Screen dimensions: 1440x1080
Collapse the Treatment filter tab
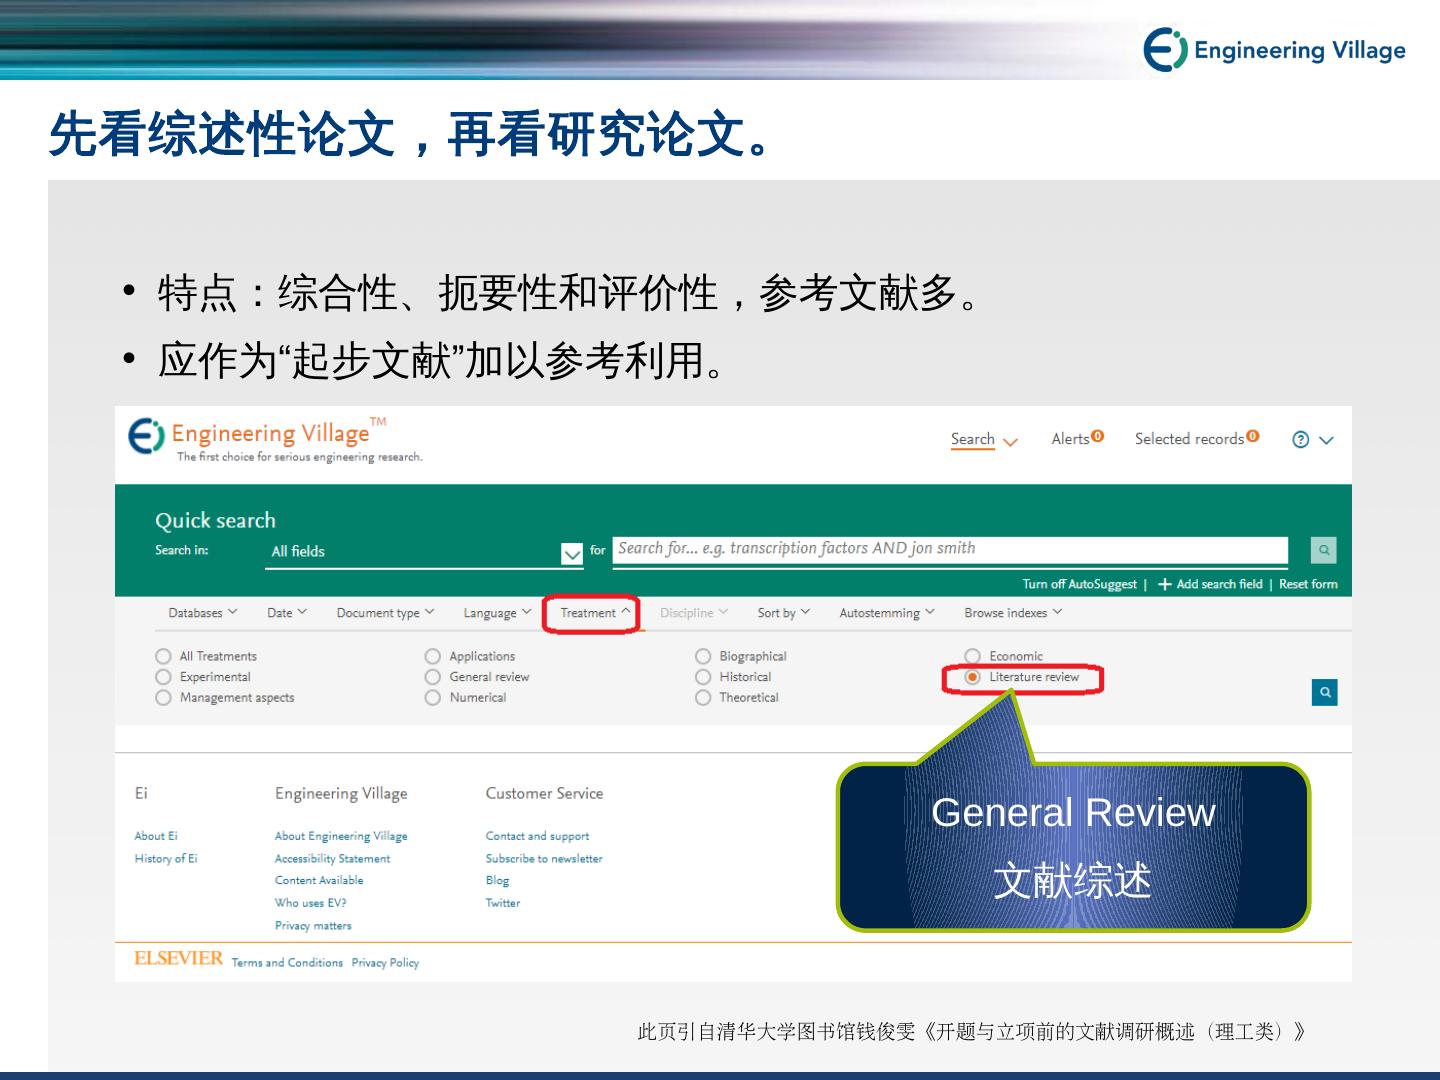point(594,613)
